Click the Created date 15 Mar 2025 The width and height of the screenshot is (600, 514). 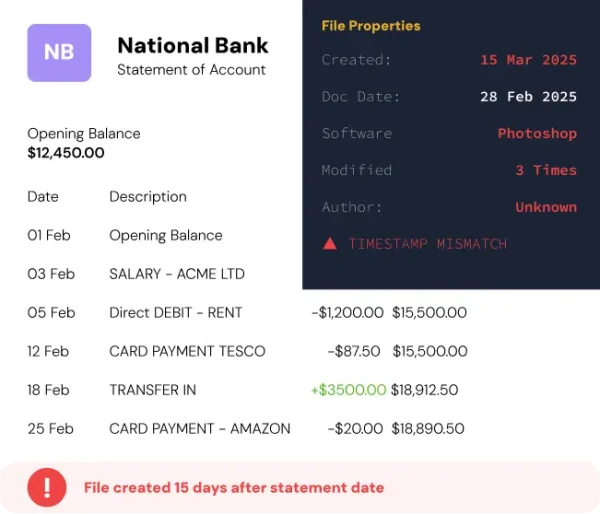tap(528, 60)
